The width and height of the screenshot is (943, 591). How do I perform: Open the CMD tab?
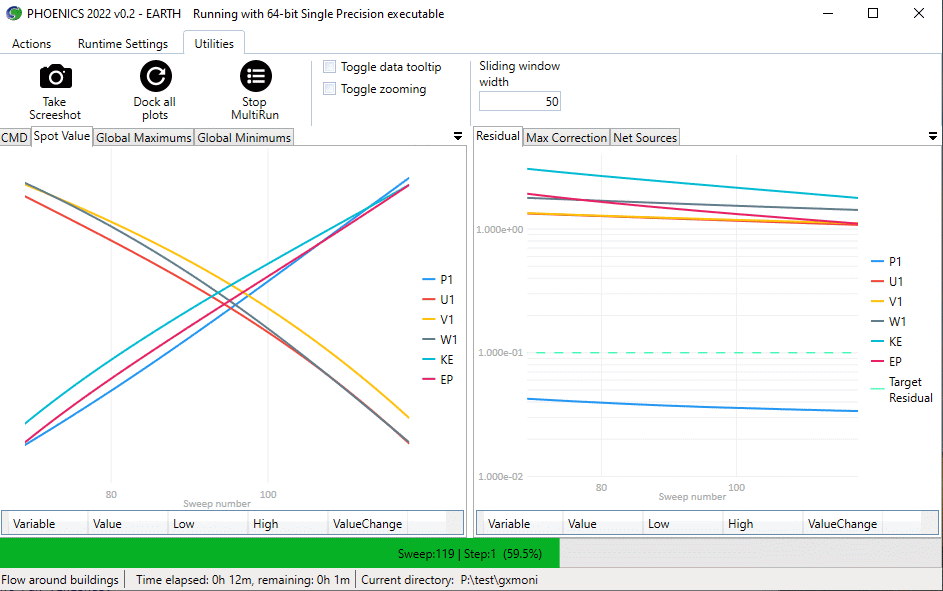15,138
